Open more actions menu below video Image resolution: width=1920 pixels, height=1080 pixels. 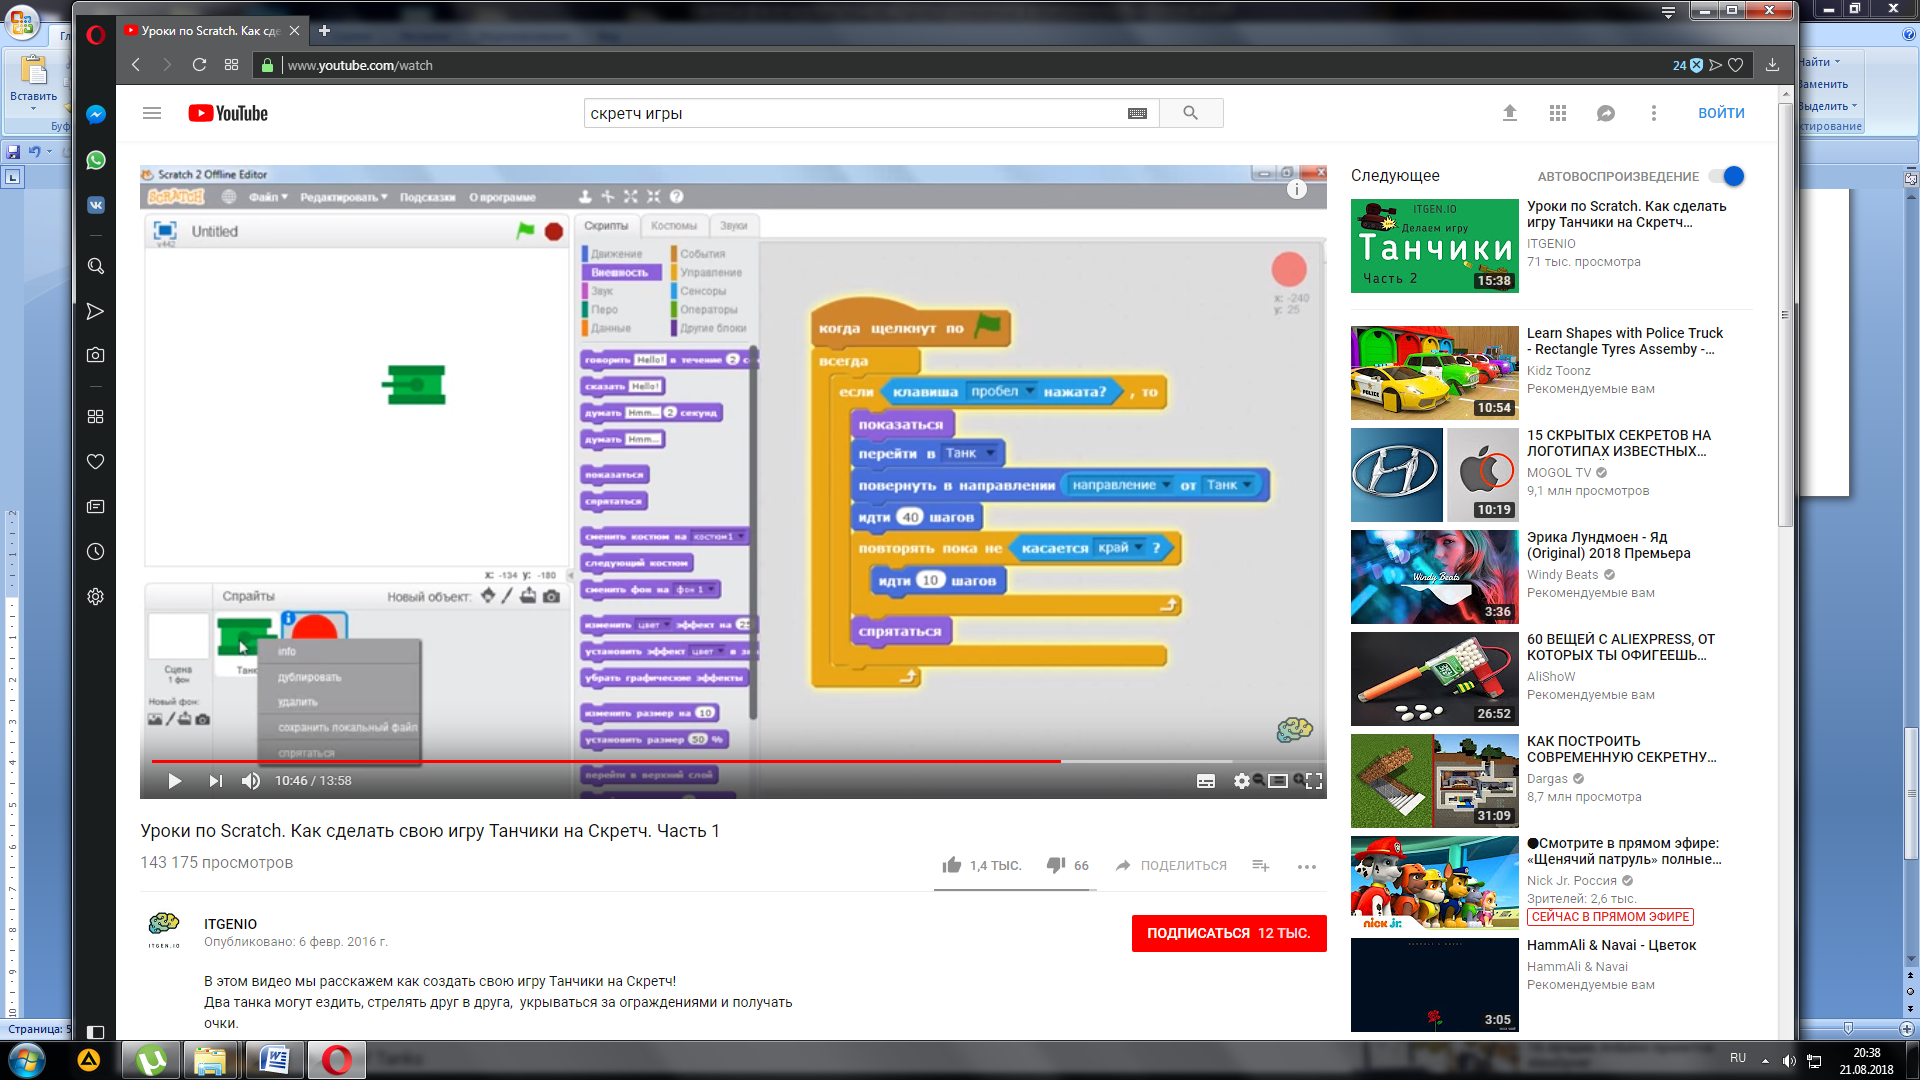[x=1307, y=866]
